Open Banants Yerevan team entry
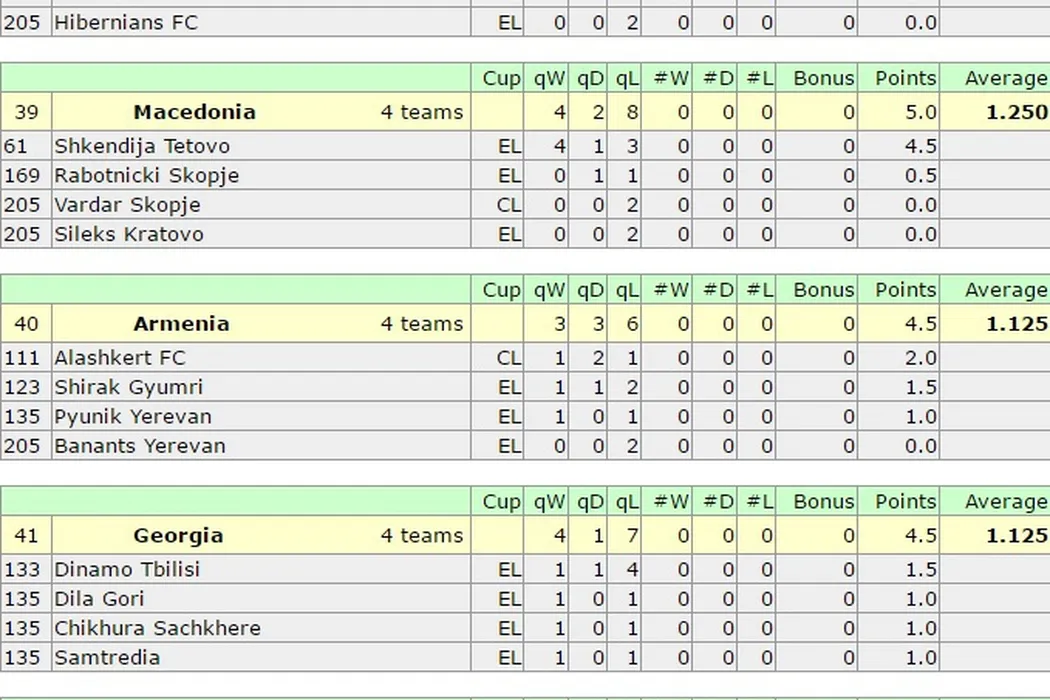Image resolution: width=1050 pixels, height=700 pixels. point(140,446)
